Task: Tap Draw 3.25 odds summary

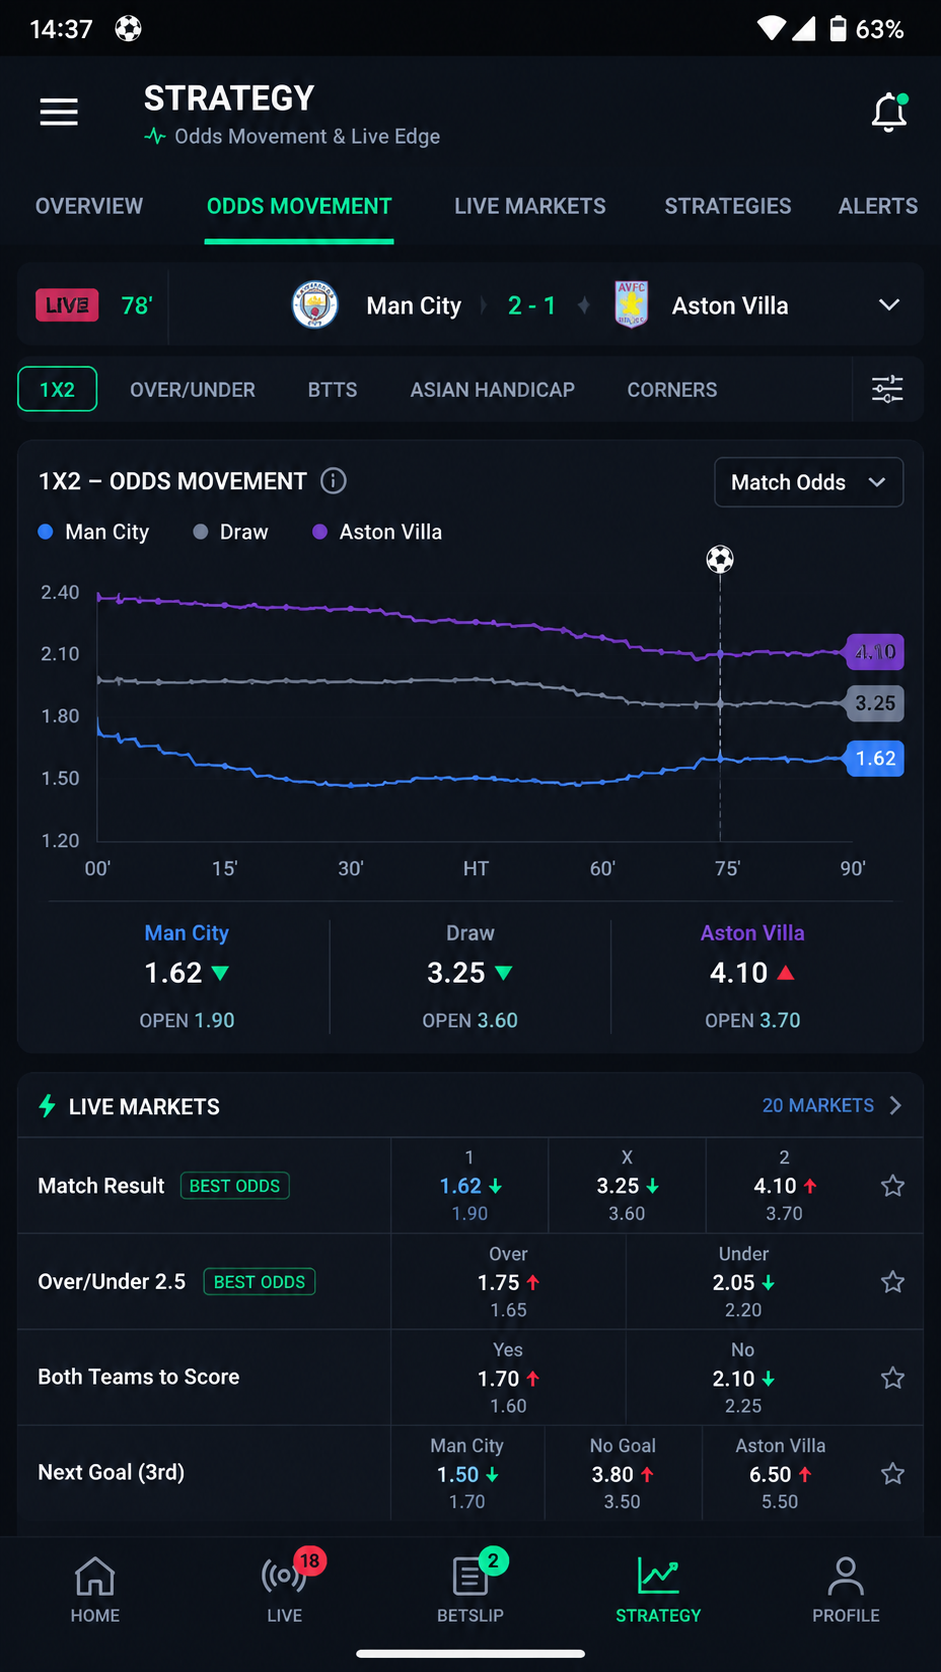Action: pos(470,976)
